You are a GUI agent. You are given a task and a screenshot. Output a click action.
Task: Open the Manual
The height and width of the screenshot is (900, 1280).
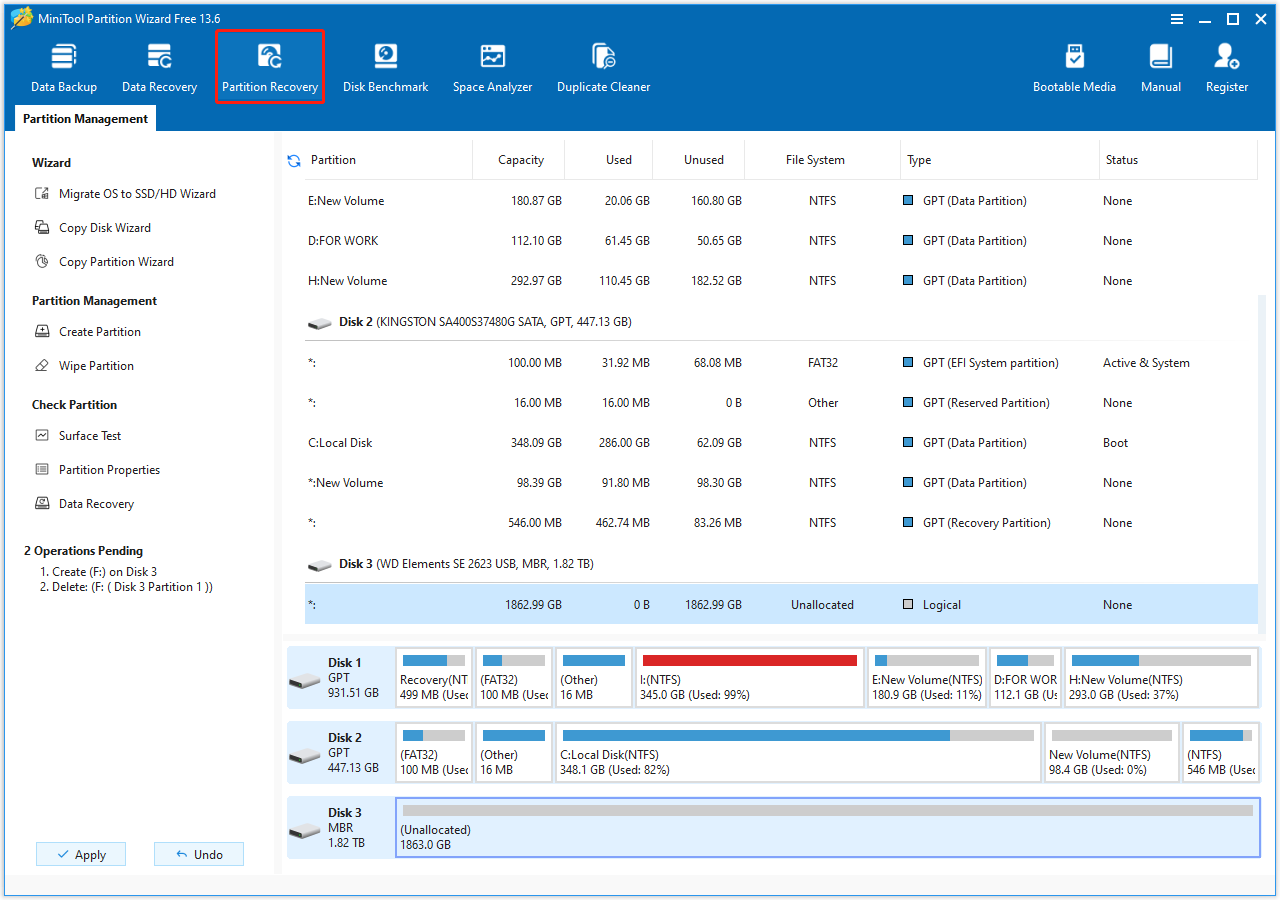1160,66
